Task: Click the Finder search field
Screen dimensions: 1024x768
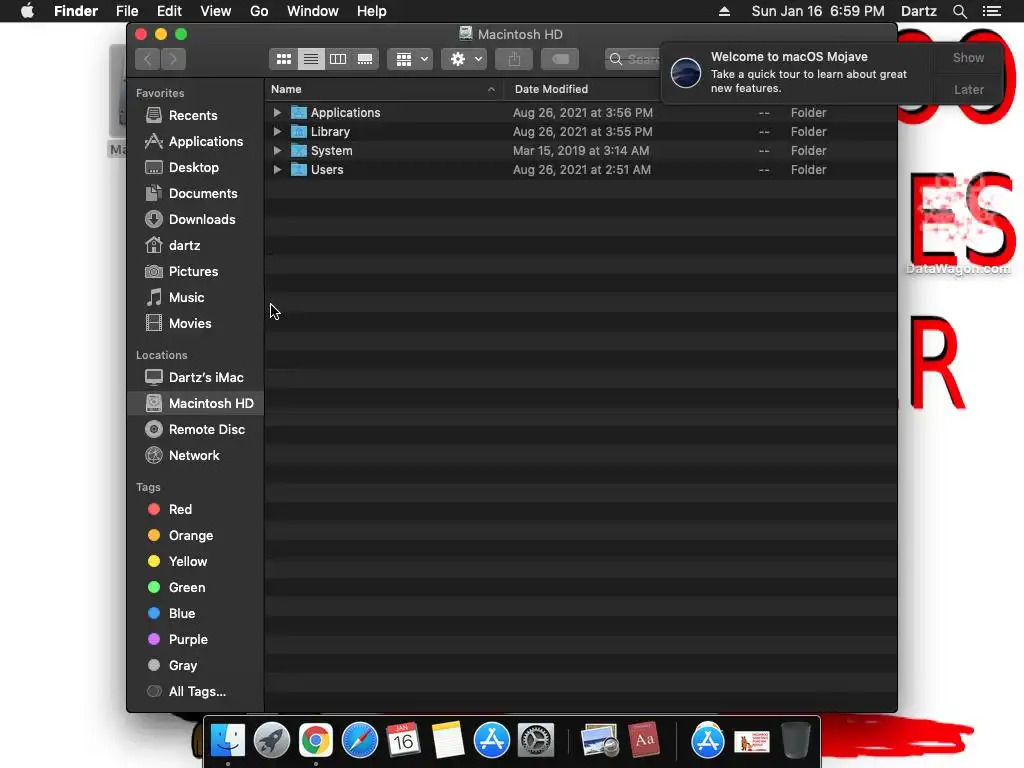Action: click(x=632, y=59)
